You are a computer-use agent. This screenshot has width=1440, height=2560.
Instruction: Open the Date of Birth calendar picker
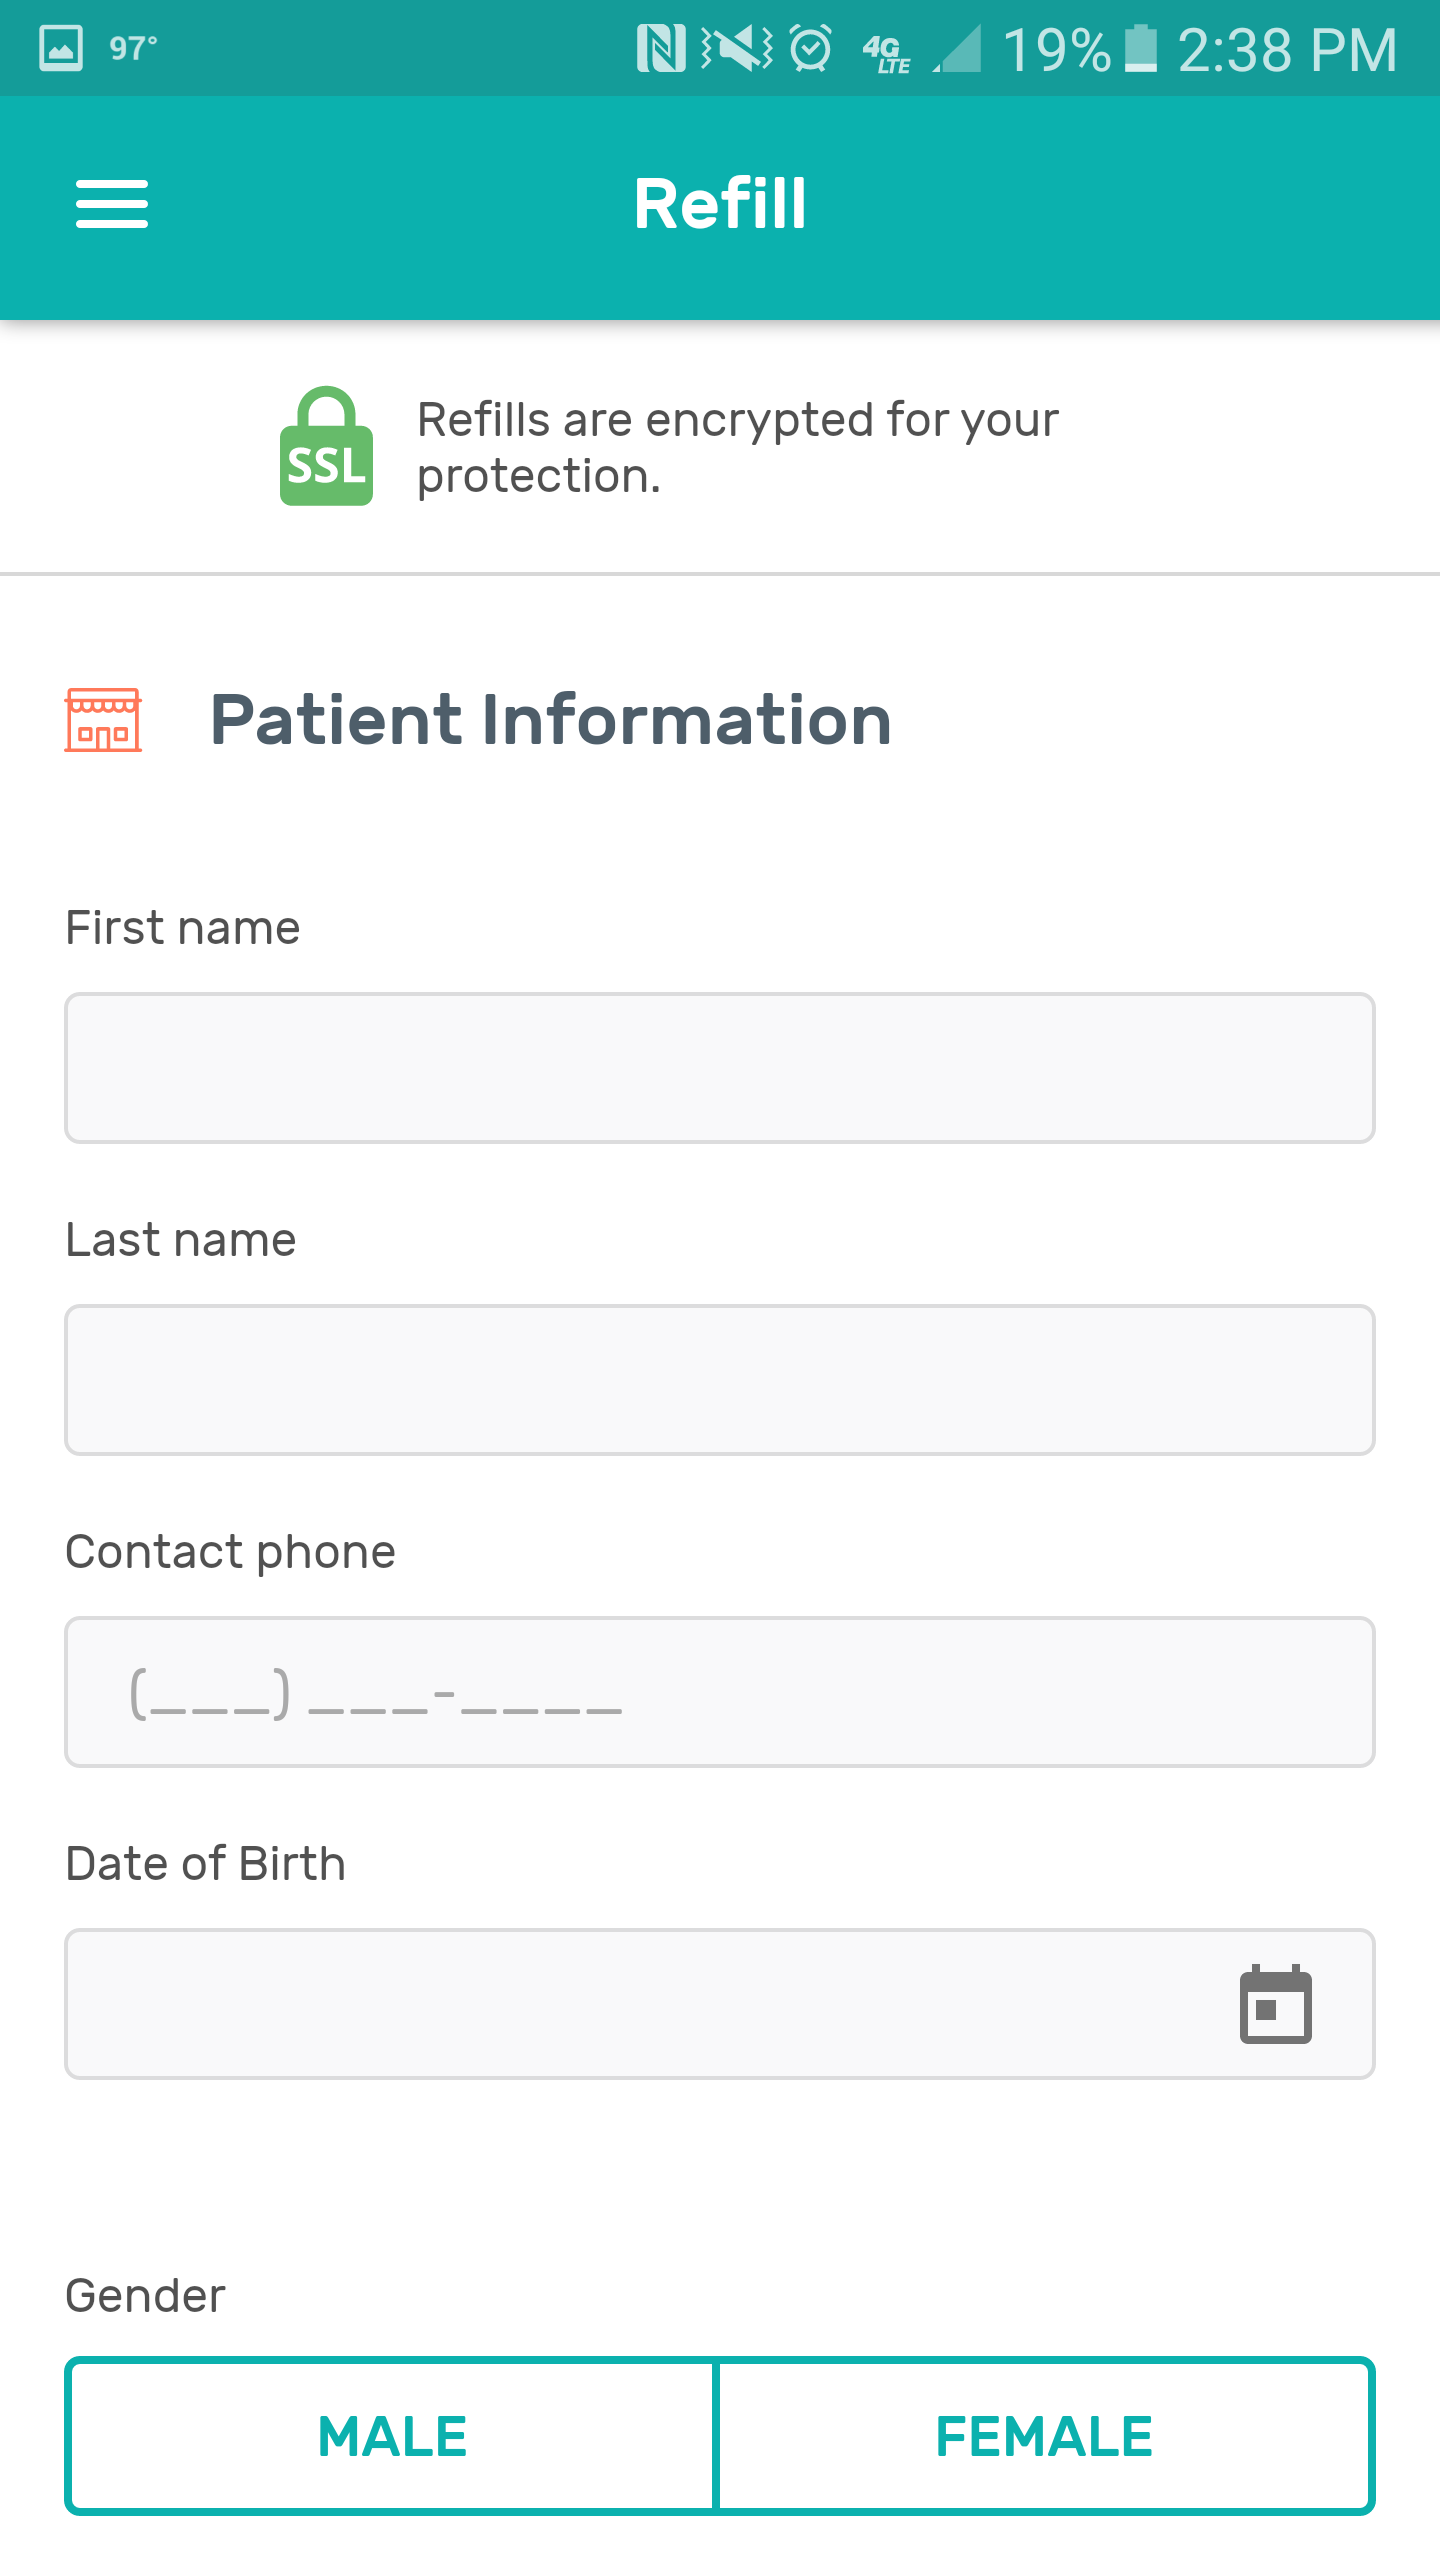(1275, 2004)
